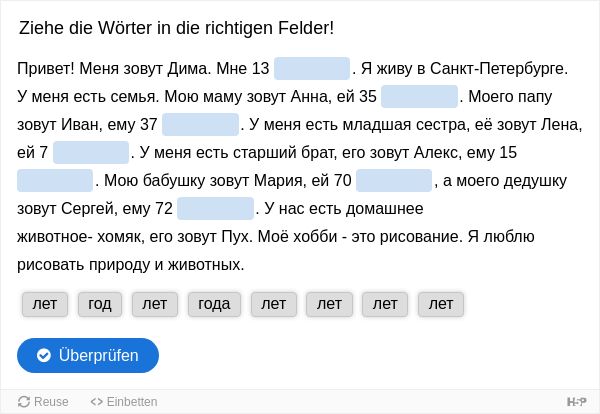Image resolution: width=600 pixels, height=414 pixels.
Task: Click the Überprüfen check button
Action: (x=88, y=355)
